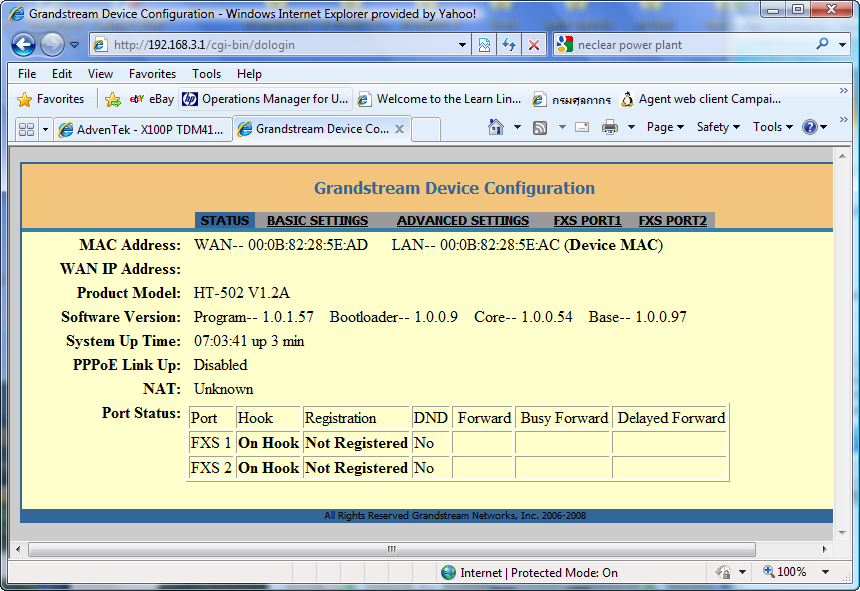Click the Compatibility View icon
The height and width of the screenshot is (591, 860).
484,45
